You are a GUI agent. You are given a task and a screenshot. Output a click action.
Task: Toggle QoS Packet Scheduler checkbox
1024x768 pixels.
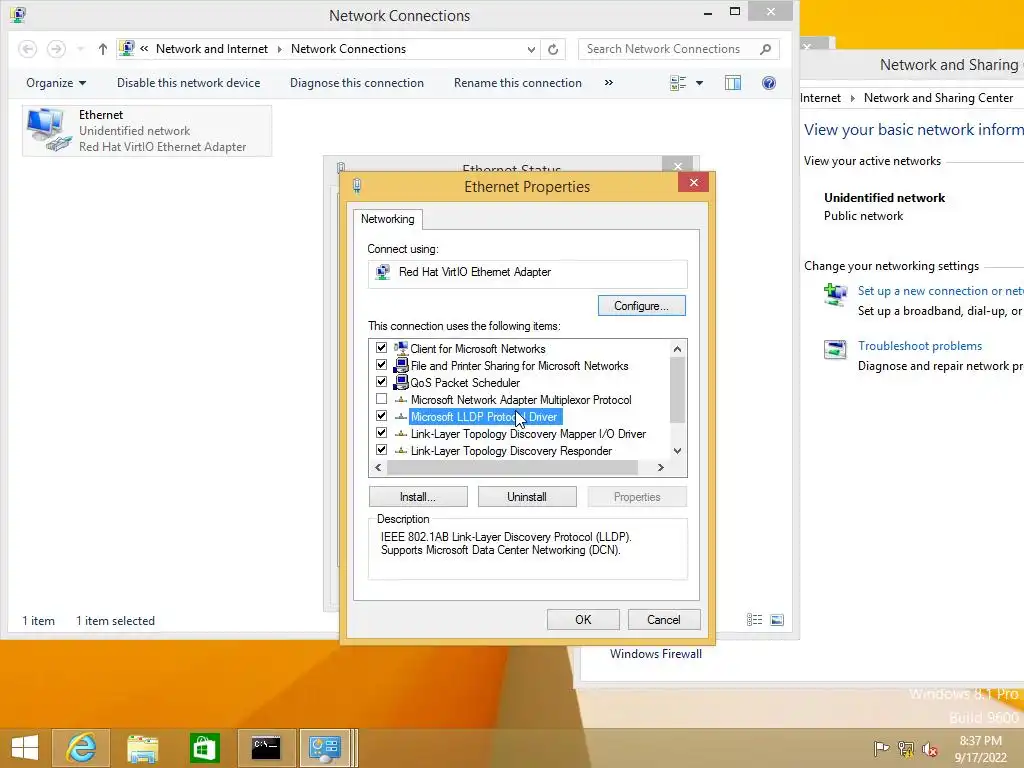pyautogui.click(x=381, y=382)
